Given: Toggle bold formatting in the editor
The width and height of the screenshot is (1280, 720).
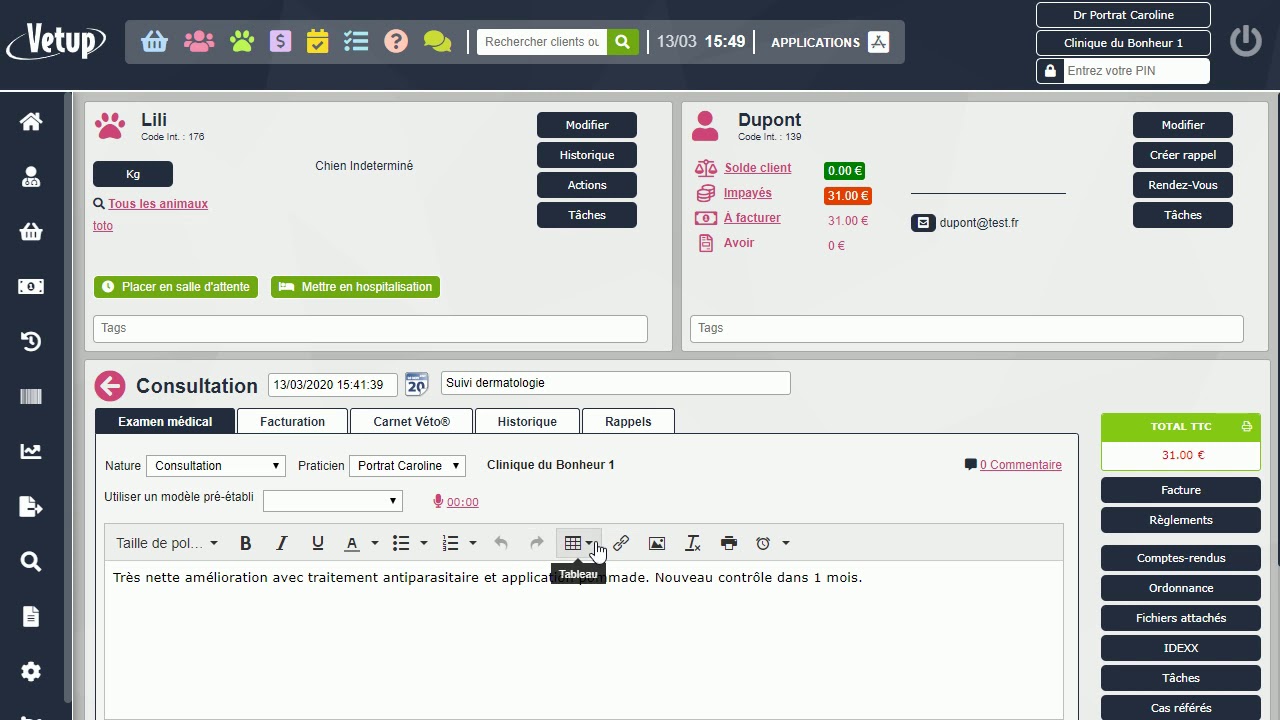Looking at the screenshot, I should pyautogui.click(x=246, y=543).
